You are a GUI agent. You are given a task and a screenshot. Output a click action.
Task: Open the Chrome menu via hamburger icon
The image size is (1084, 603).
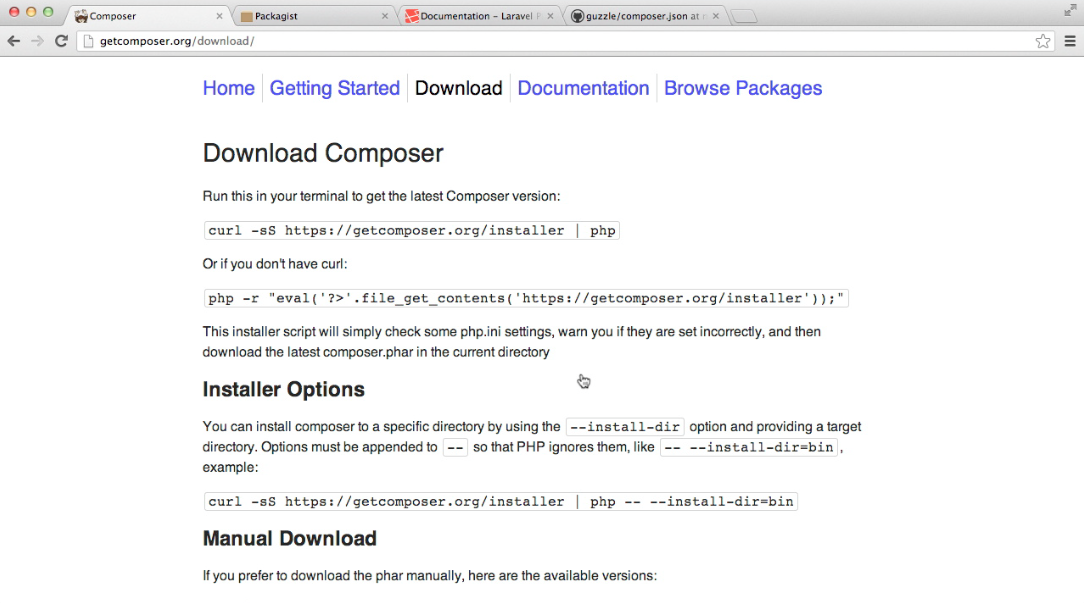(x=1069, y=41)
